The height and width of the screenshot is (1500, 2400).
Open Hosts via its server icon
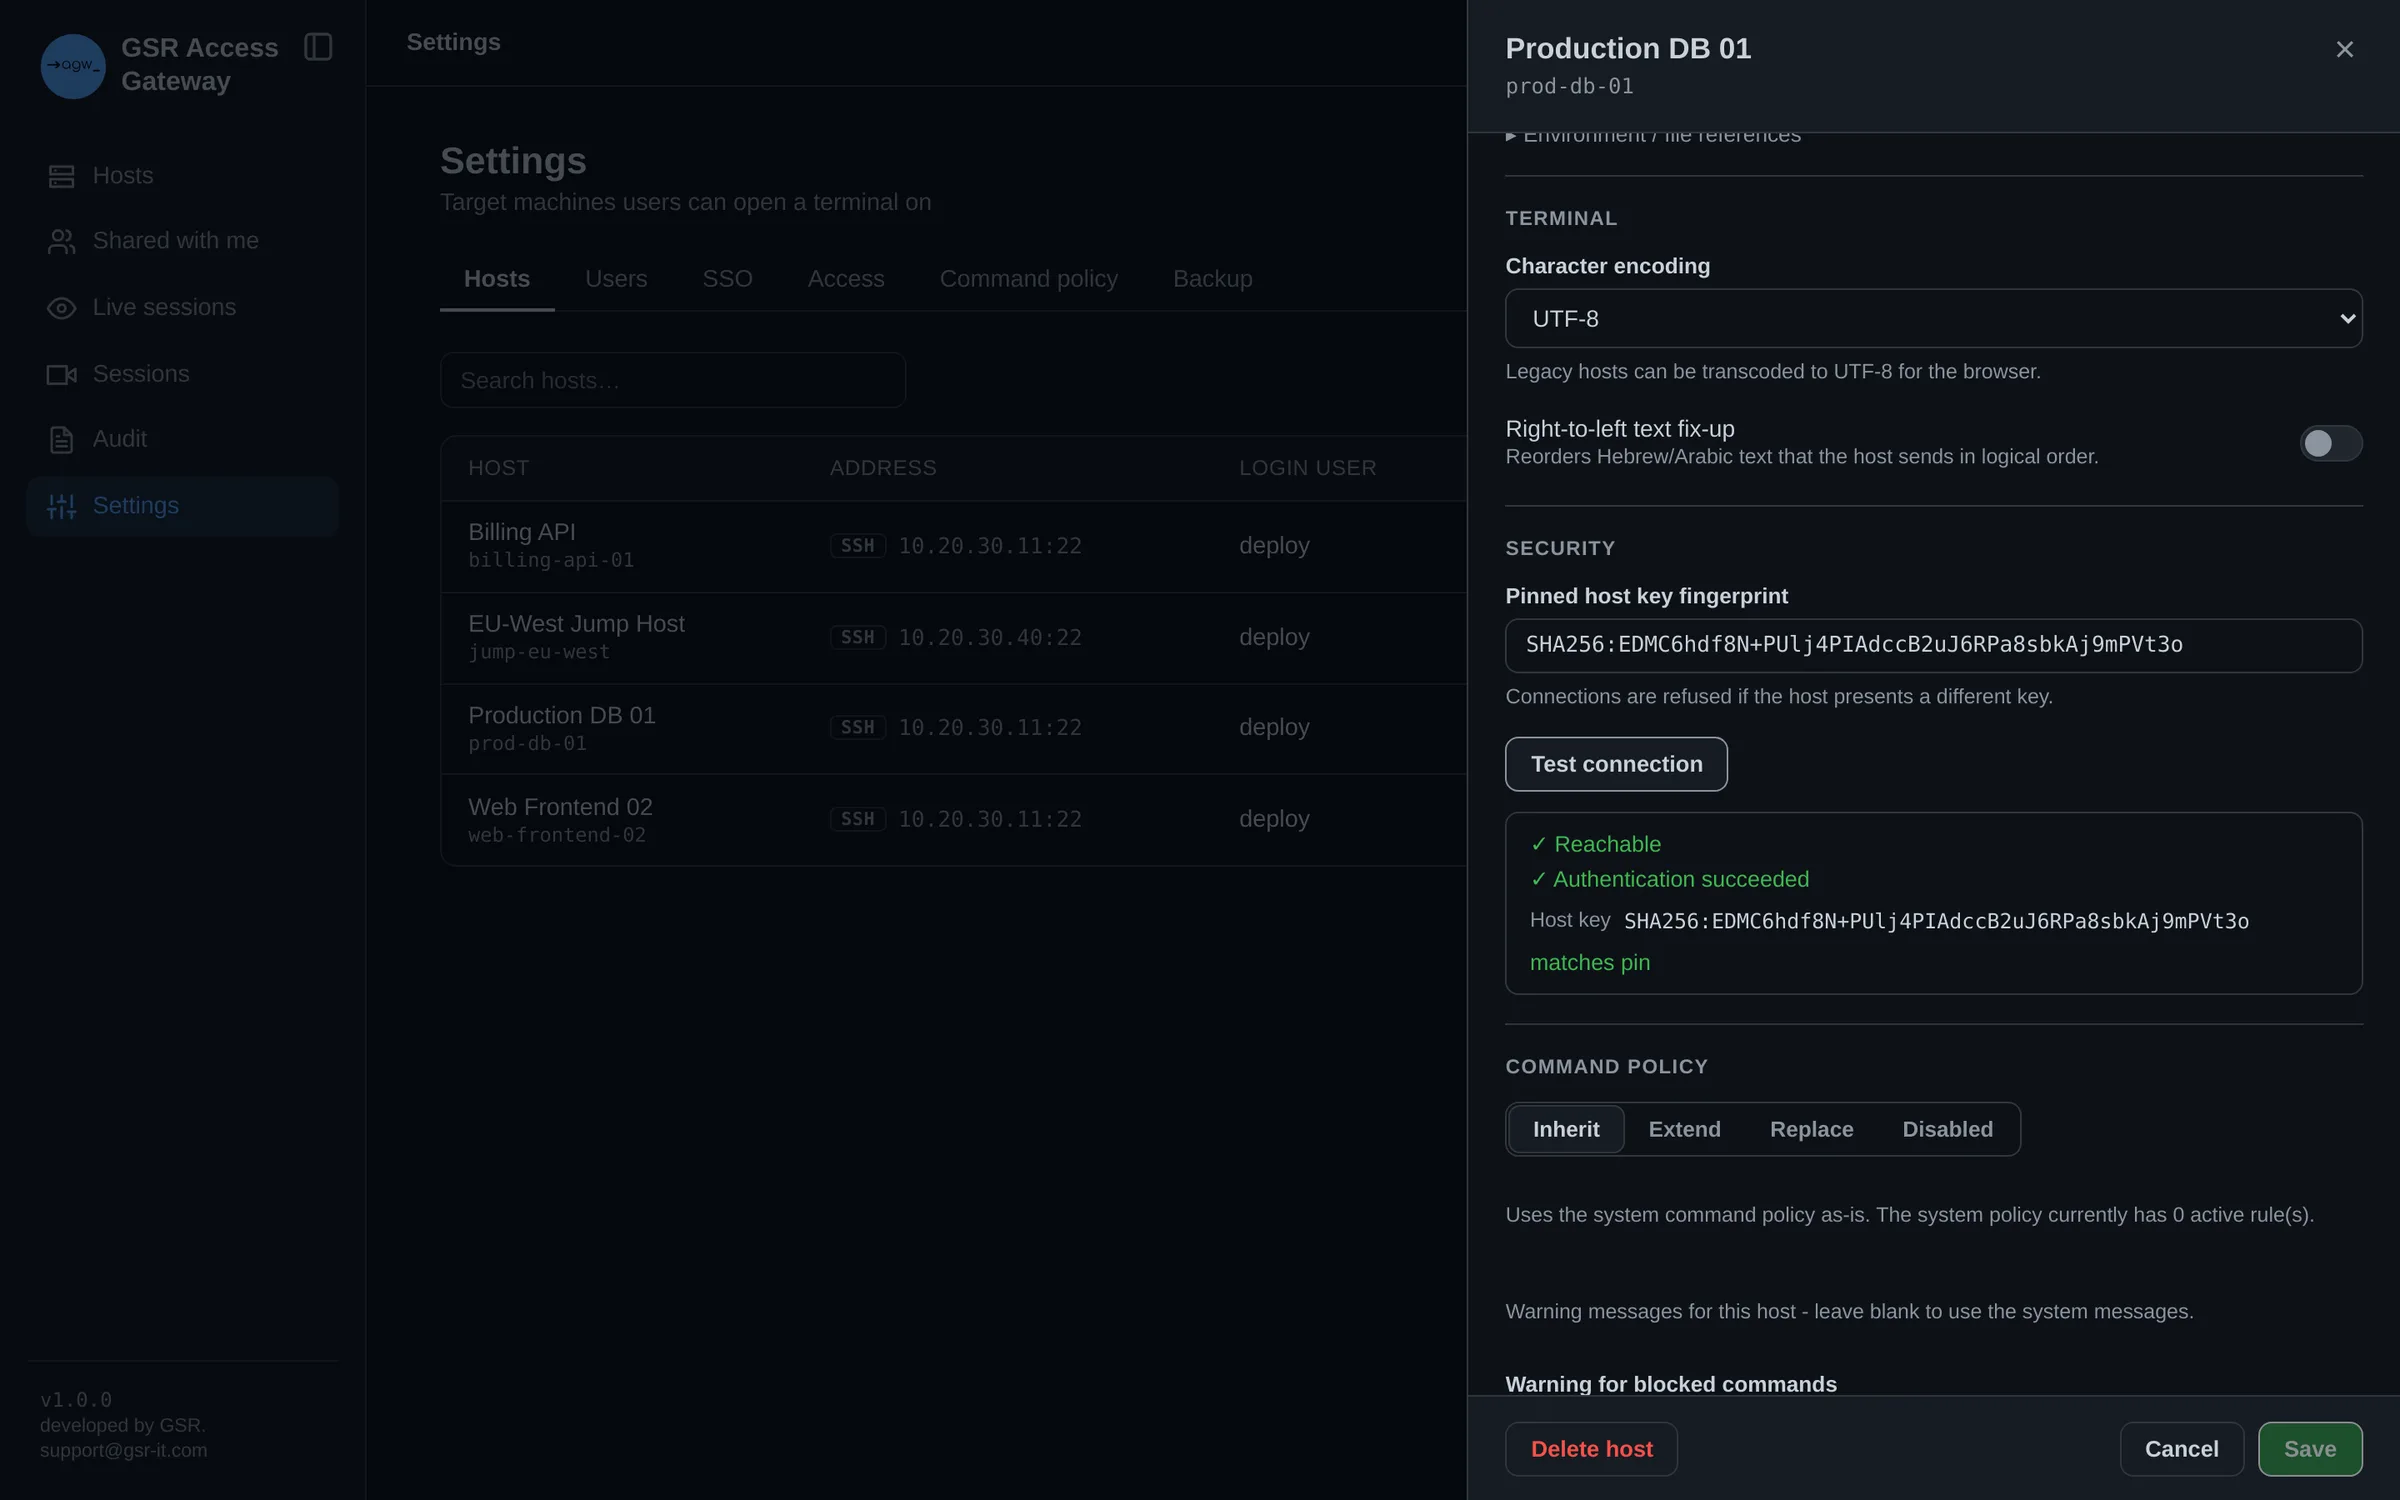coord(61,176)
